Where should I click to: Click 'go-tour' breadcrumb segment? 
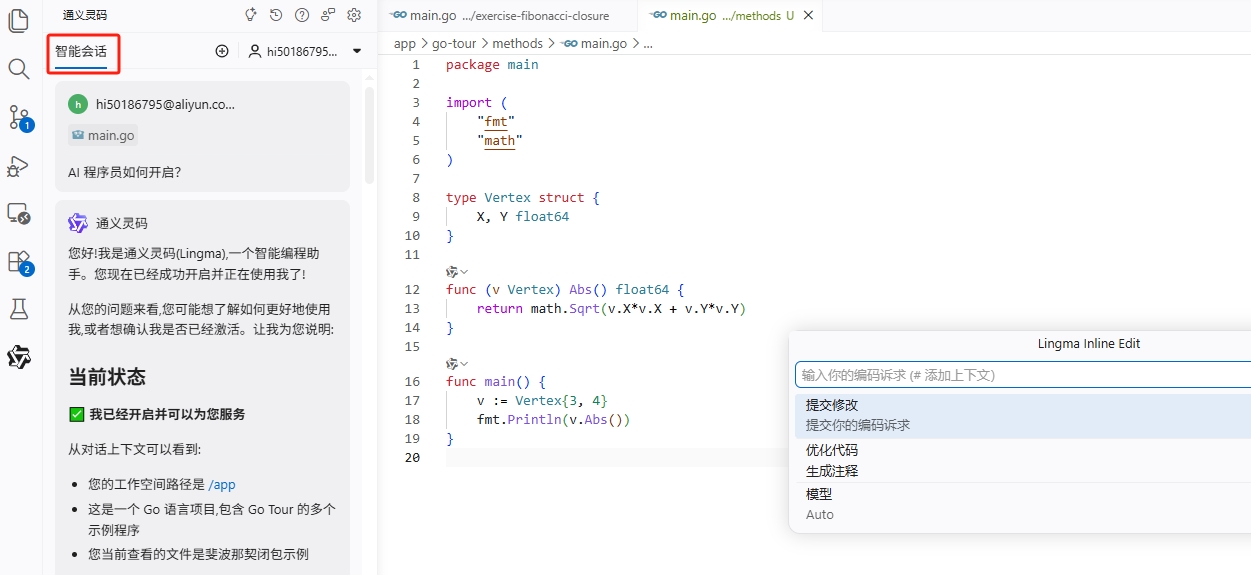point(454,44)
